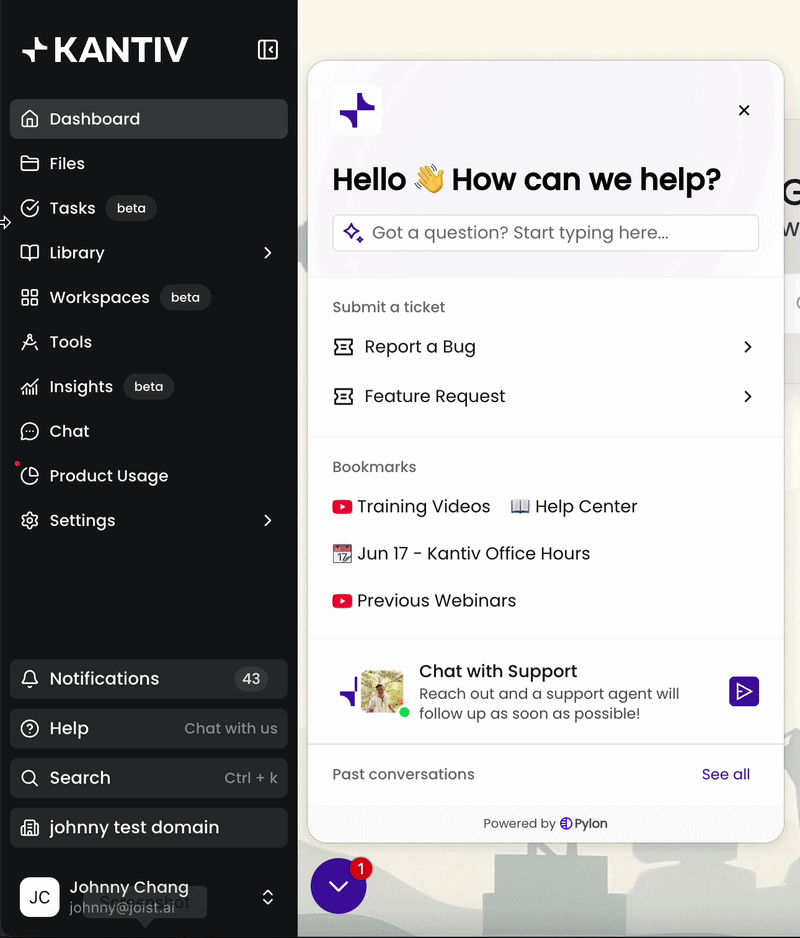
Task: Select the Library menu item
Action: [x=148, y=252]
